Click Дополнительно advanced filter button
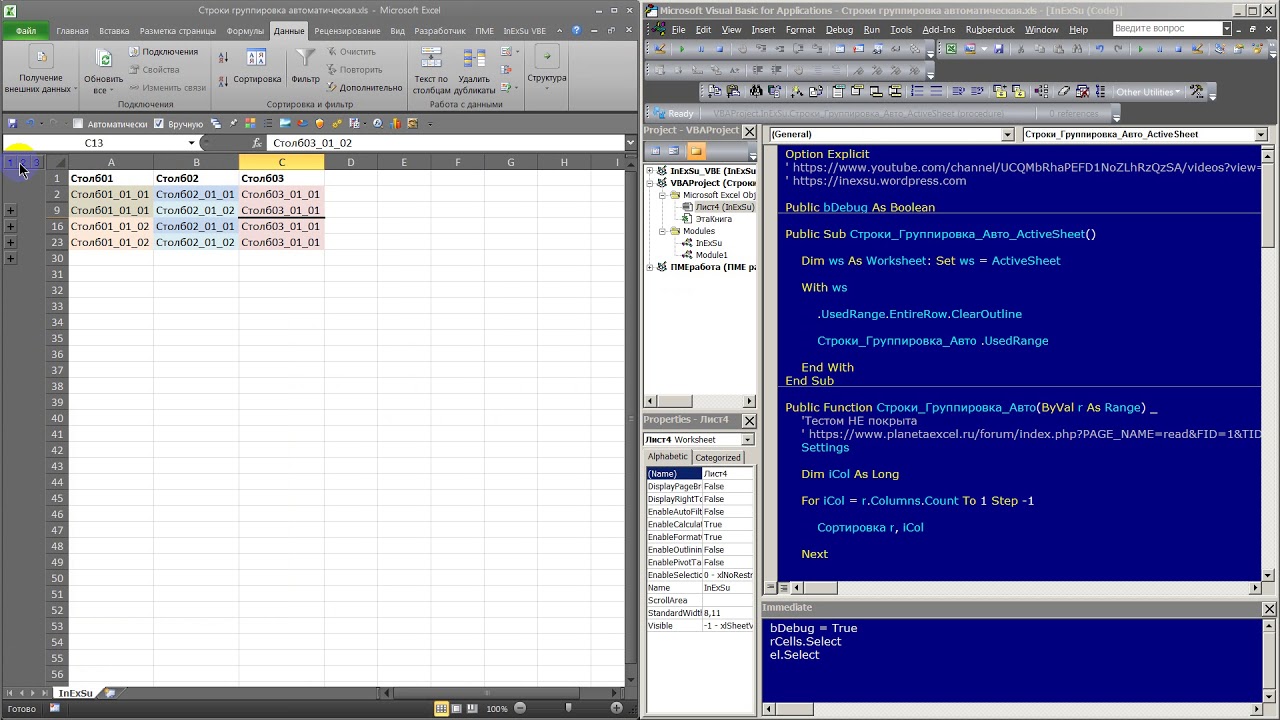The height and width of the screenshot is (720, 1280). [x=365, y=88]
